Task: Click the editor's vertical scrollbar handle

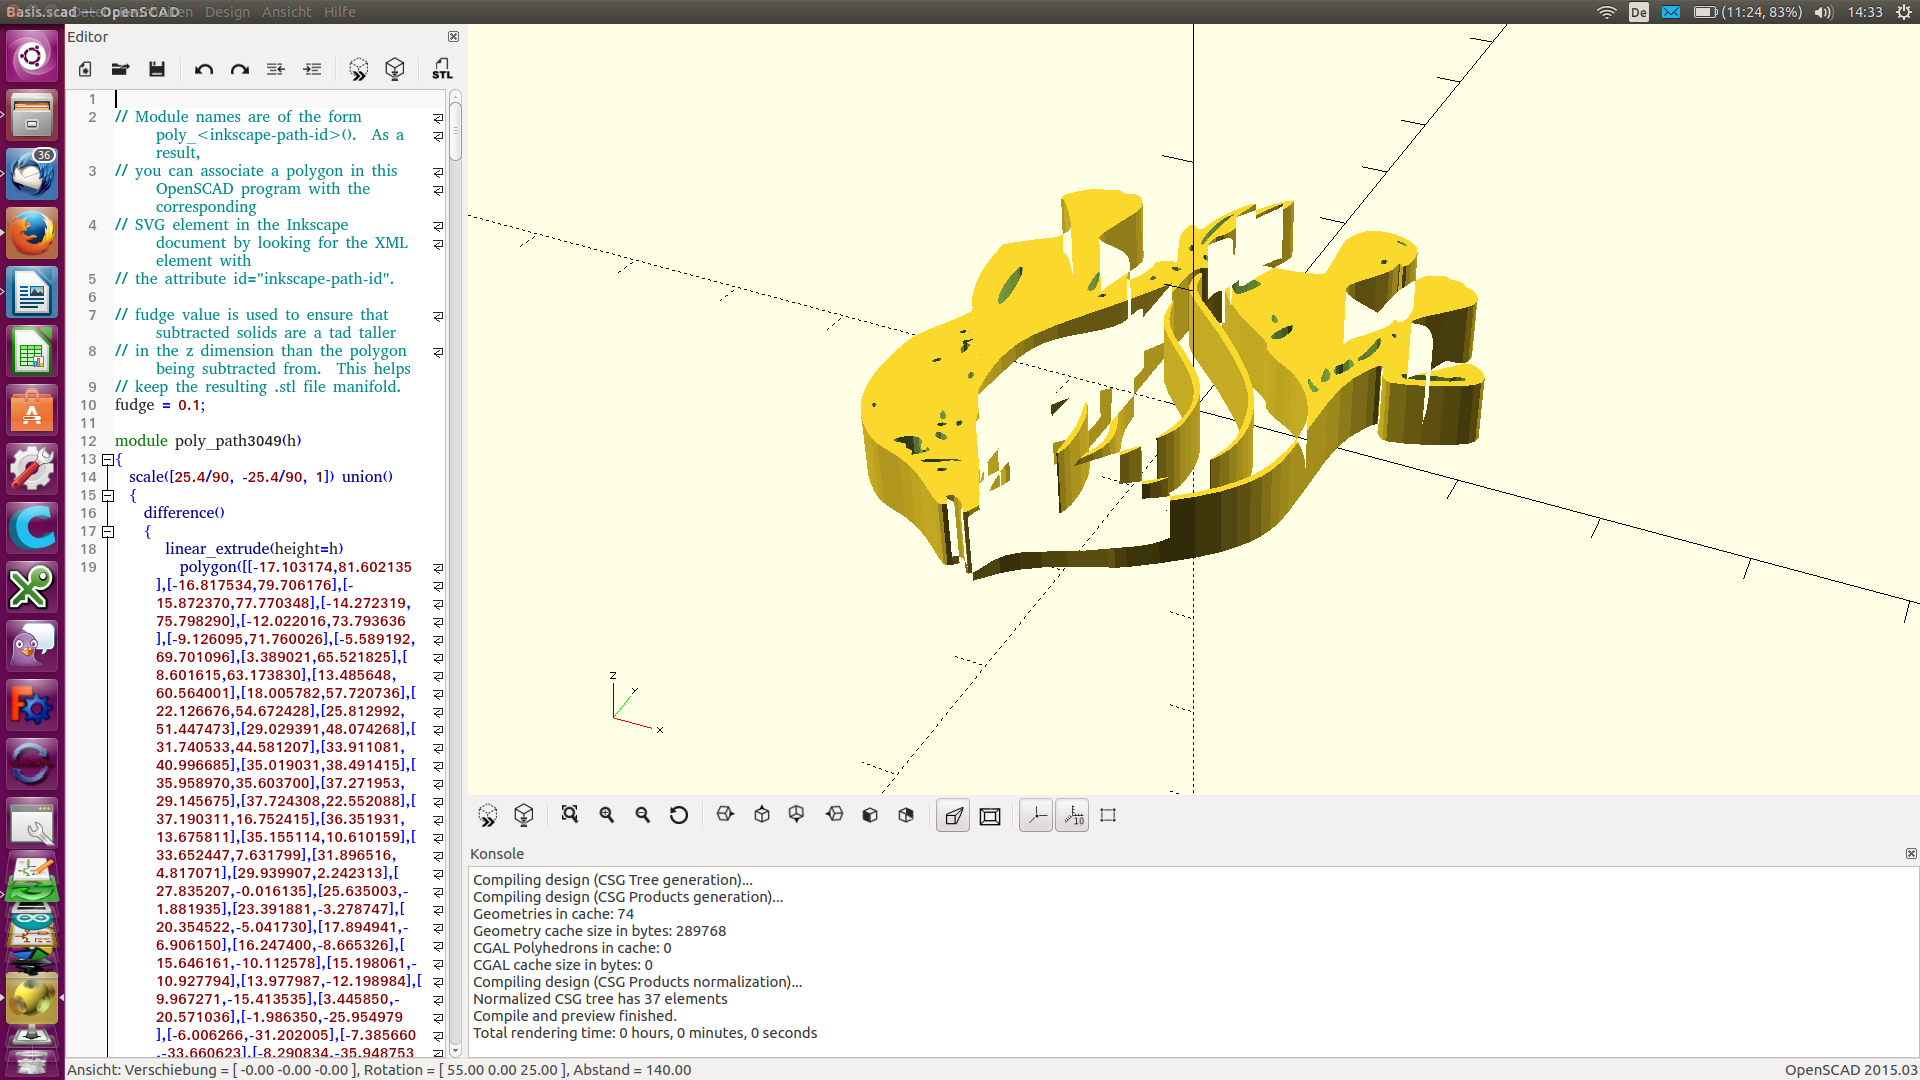Action: [x=455, y=130]
